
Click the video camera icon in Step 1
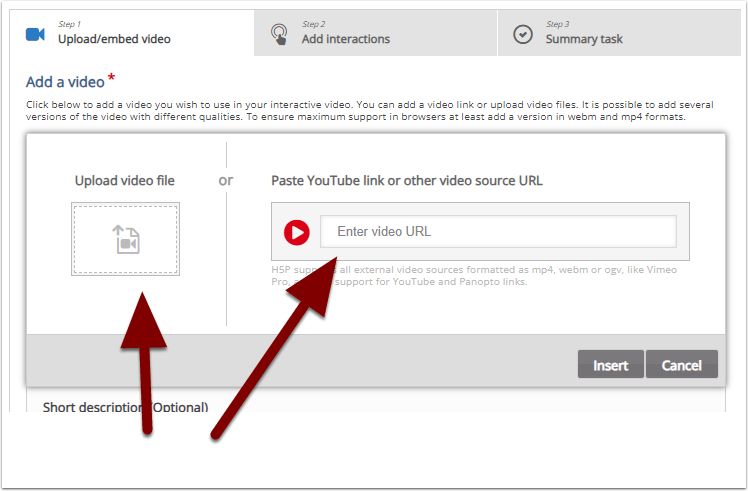coord(36,34)
